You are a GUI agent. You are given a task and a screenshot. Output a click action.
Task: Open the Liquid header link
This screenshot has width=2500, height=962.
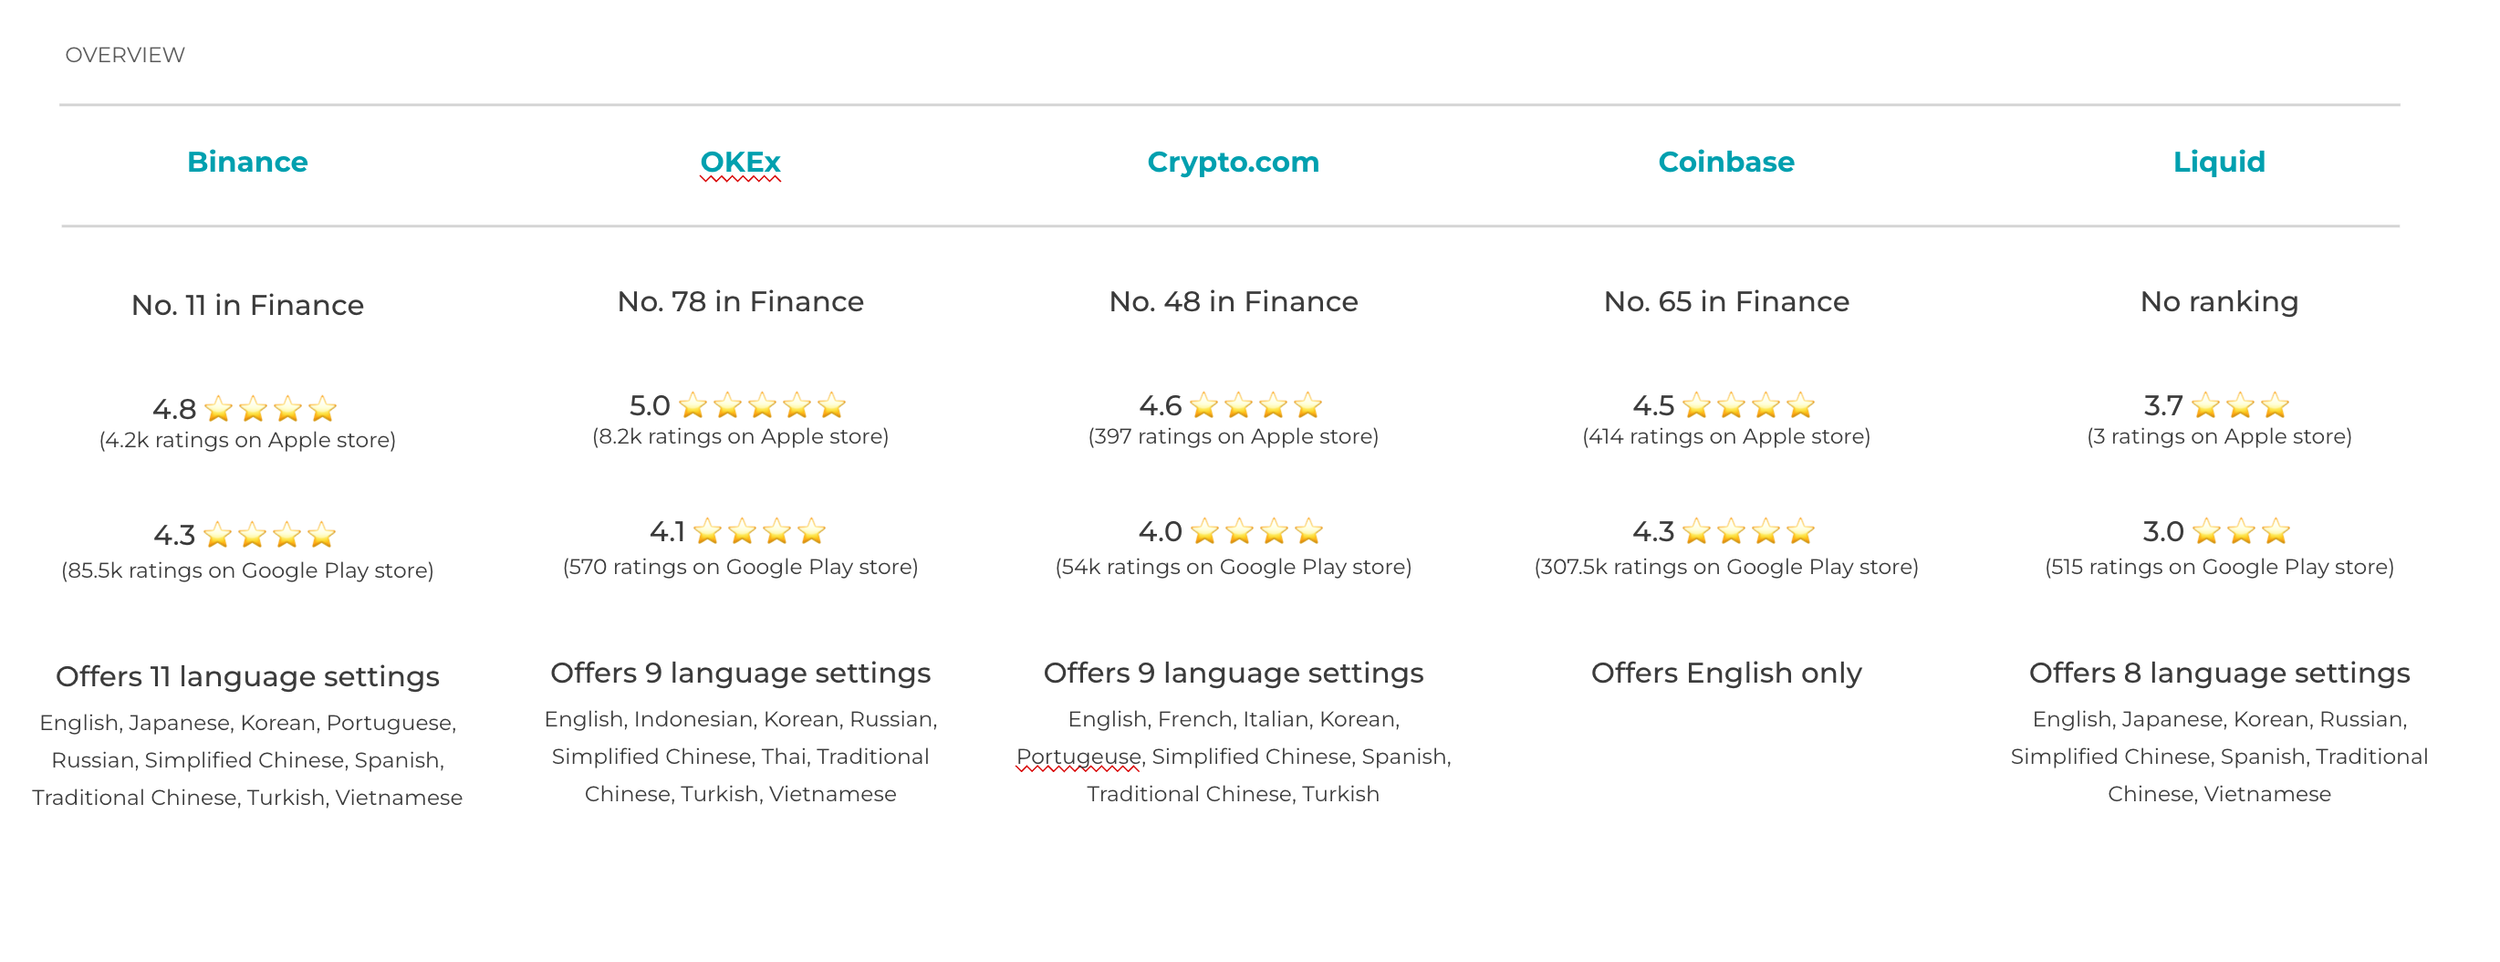2219,162
